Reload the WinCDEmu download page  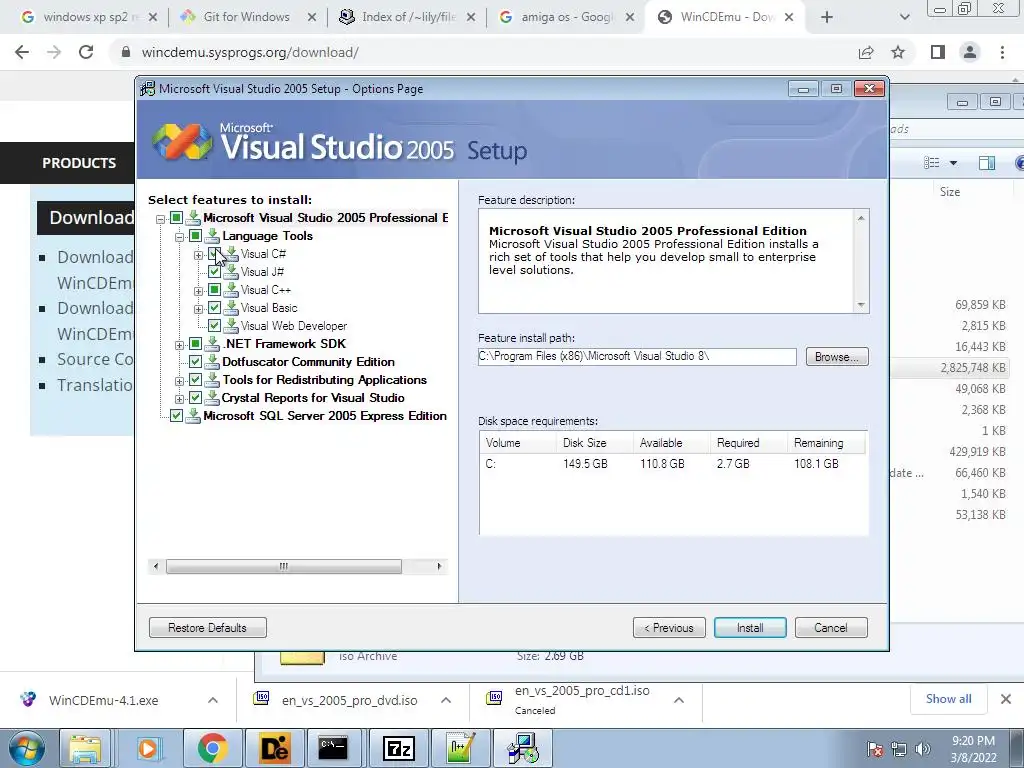pyautogui.click(x=86, y=52)
